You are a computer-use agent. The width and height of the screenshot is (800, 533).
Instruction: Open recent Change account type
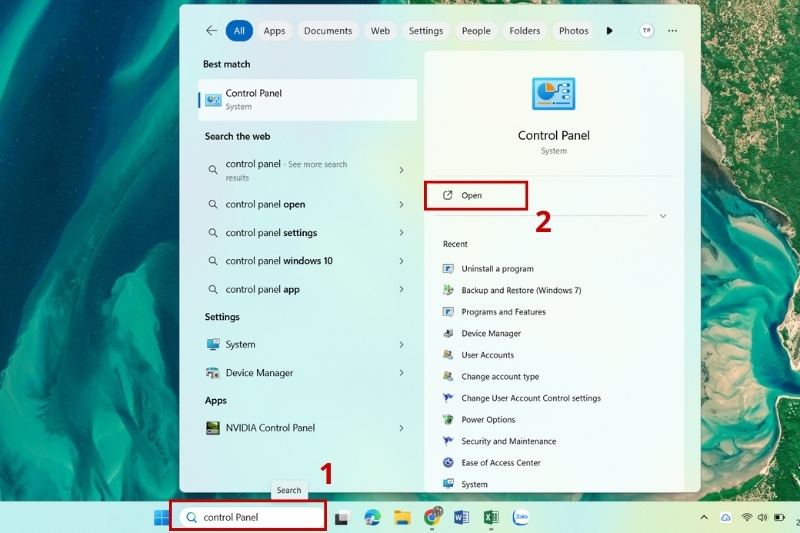tap(500, 376)
